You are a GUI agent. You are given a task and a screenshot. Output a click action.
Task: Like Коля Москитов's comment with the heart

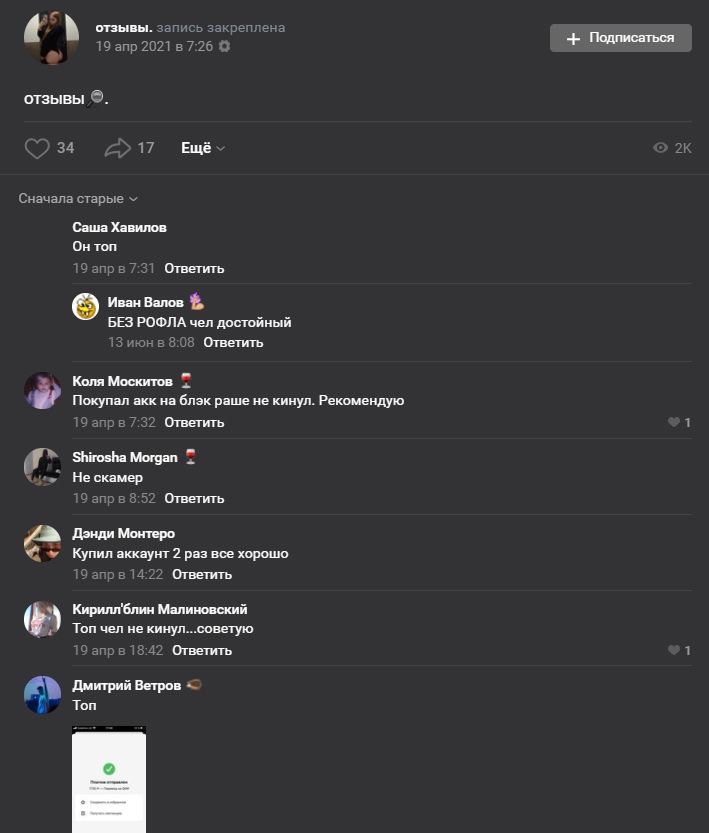point(674,422)
